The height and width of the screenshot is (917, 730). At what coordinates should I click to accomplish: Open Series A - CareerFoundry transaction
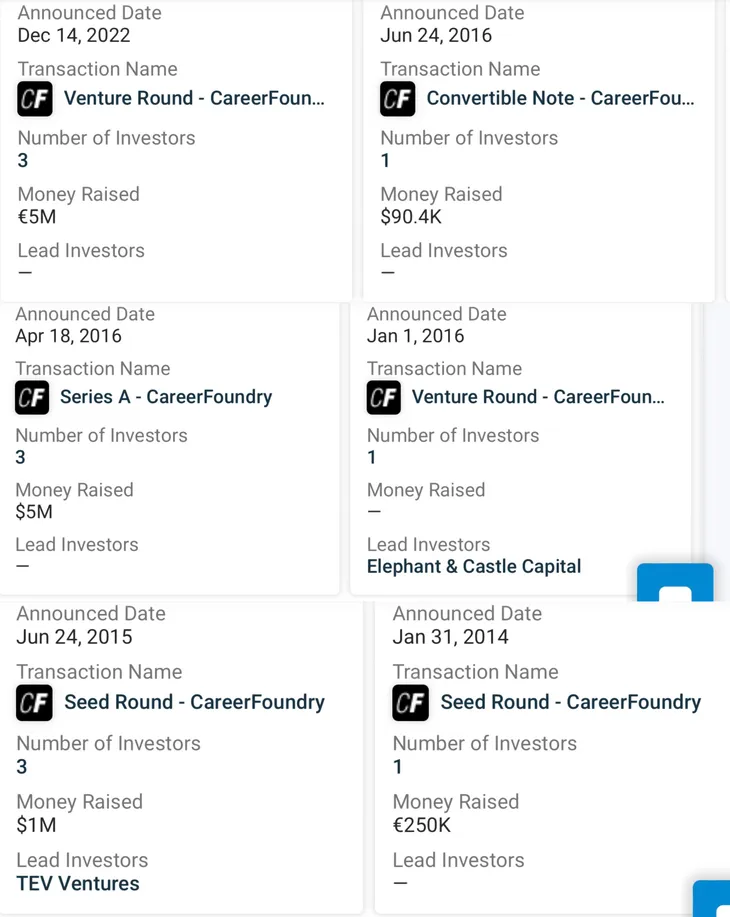[x=166, y=397]
